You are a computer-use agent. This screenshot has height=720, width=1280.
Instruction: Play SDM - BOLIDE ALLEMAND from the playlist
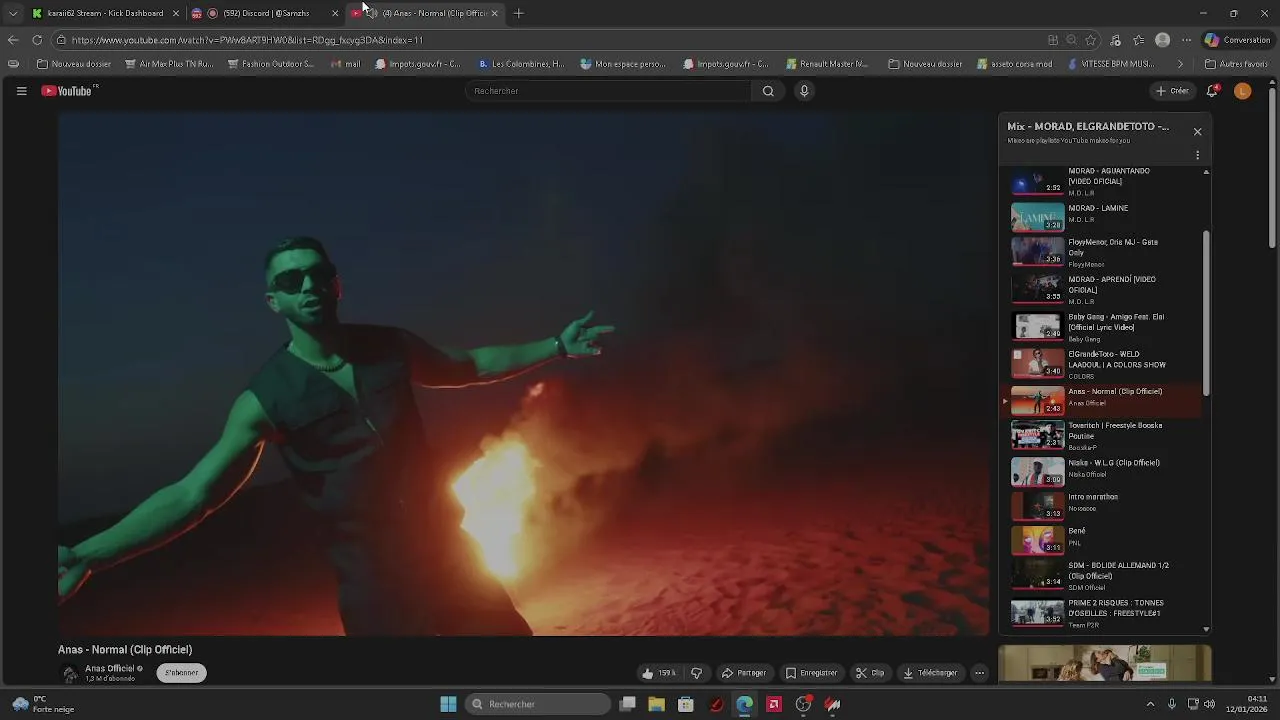pyautogui.click(x=1104, y=575)
